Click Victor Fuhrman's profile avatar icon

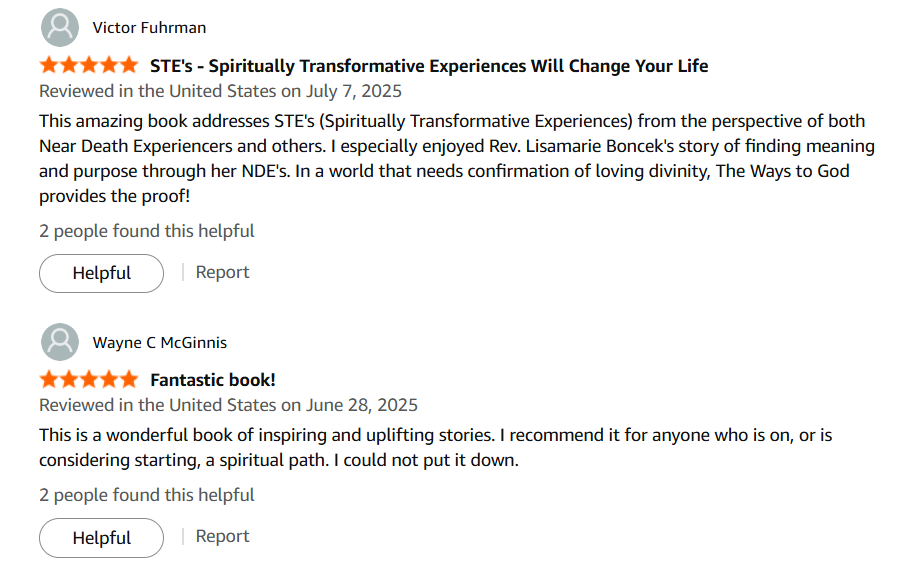tap(60, 27)
